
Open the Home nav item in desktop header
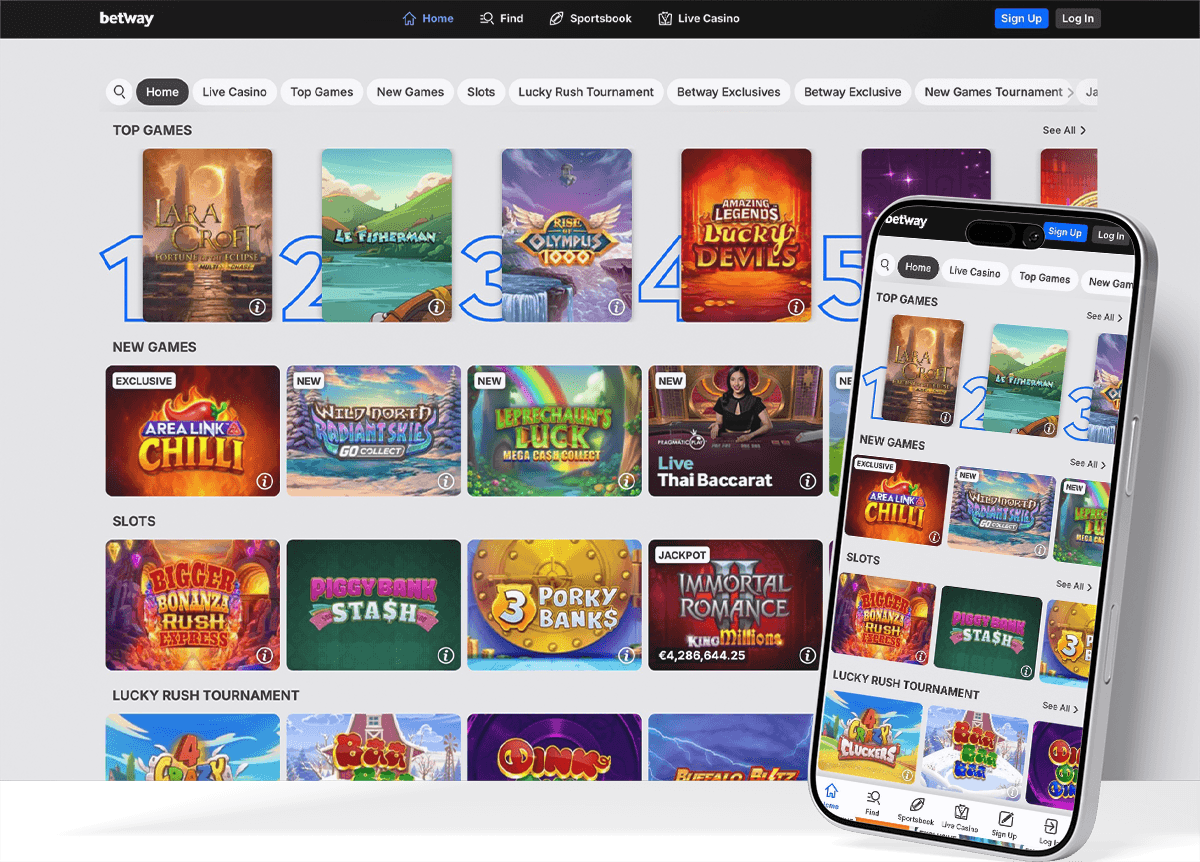pos(427,18)
